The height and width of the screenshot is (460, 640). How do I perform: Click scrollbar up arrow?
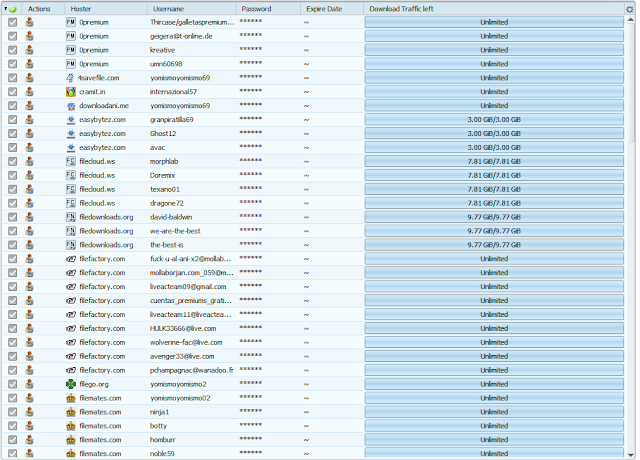(631, 19)
